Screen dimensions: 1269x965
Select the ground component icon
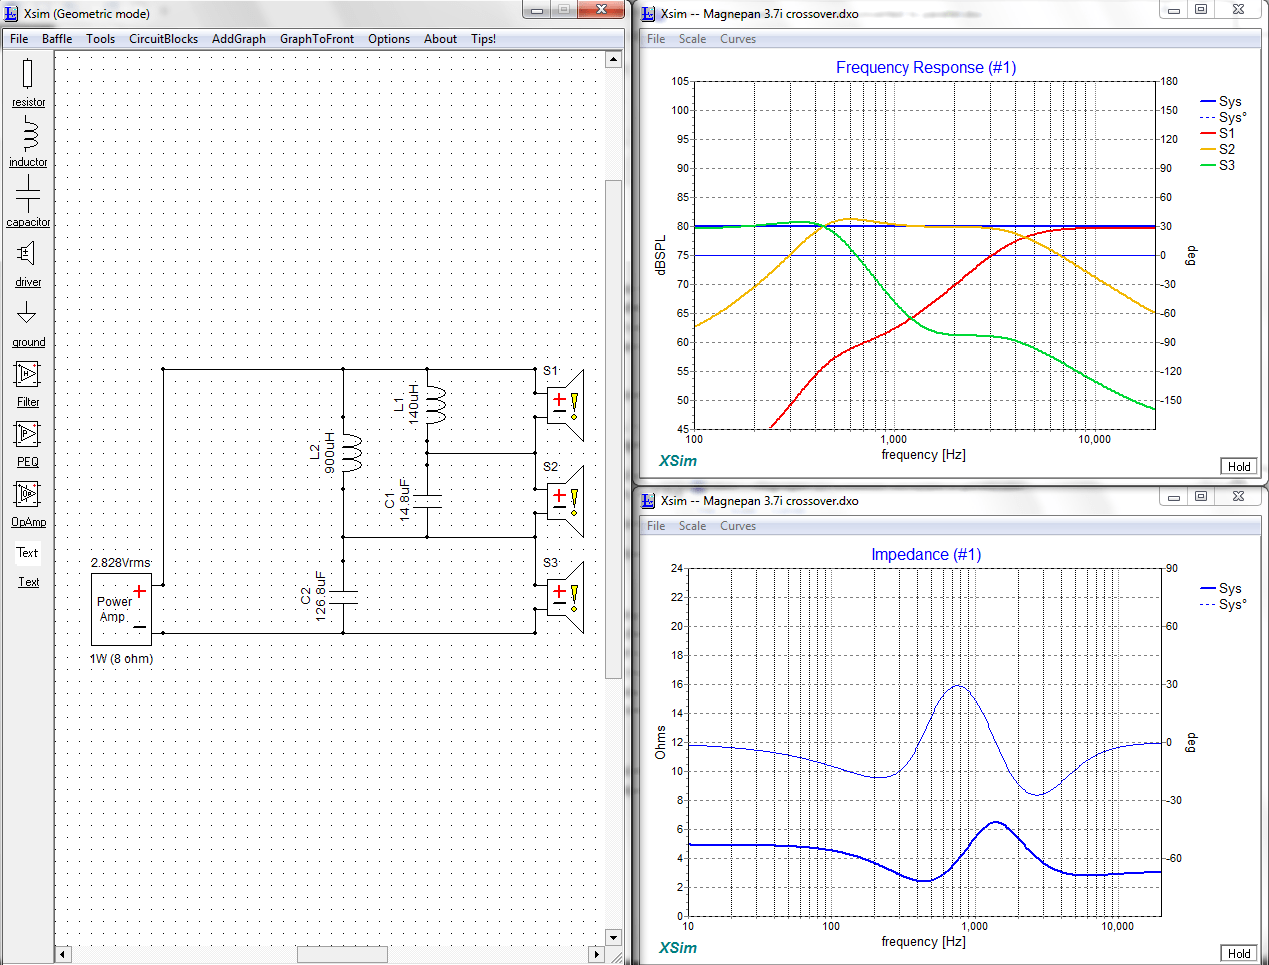tap(27, 313)
